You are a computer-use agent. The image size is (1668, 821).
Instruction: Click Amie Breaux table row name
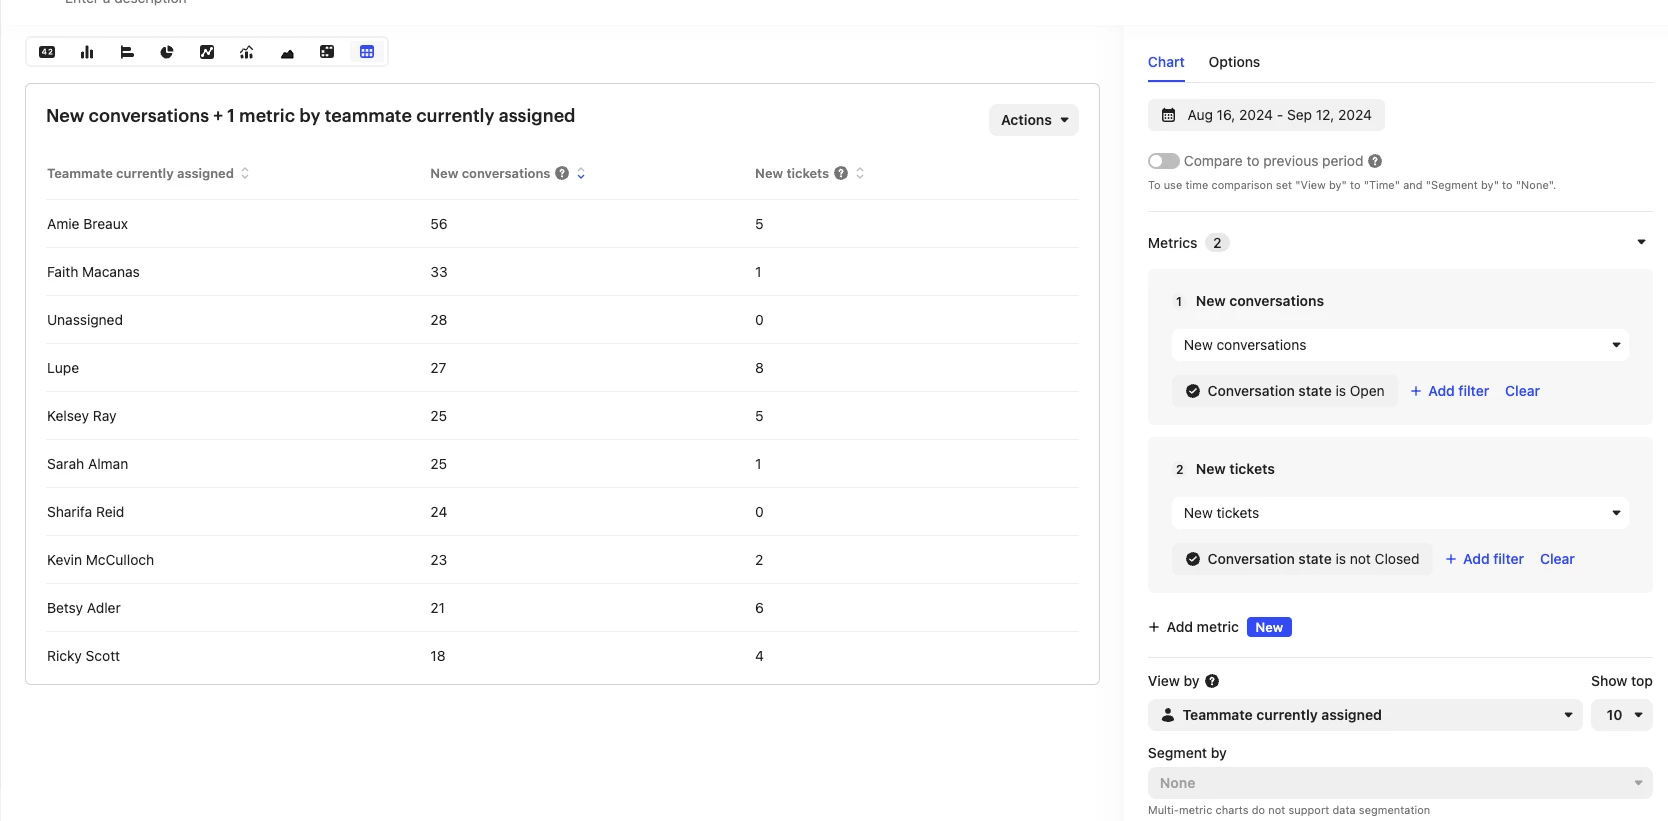click(87, 224)
